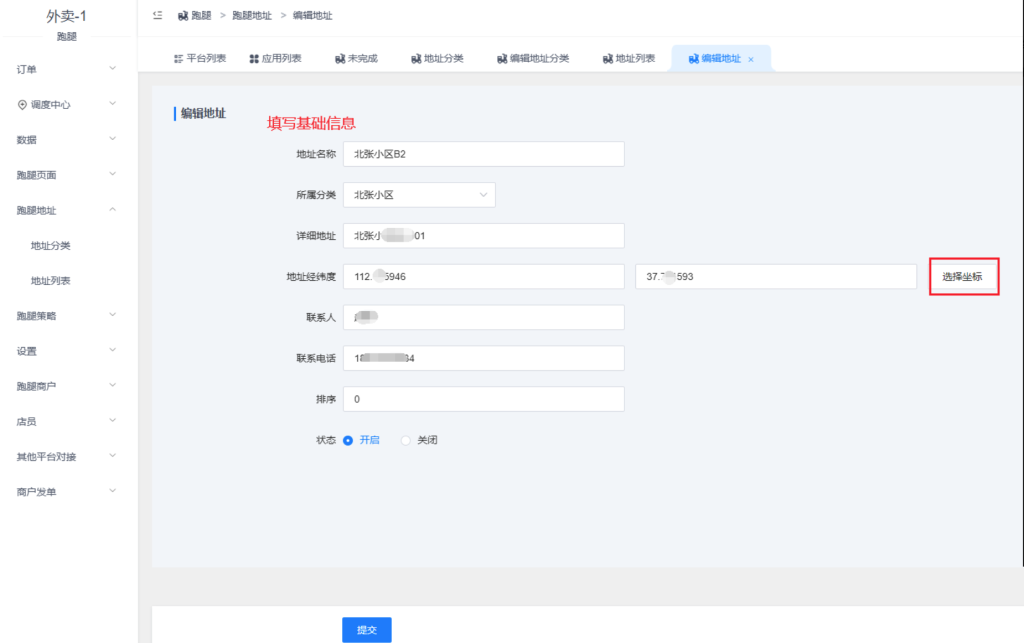Open the 所属分类 dropdown
Screen dimensions: 1024x643
(x=419, y=194)
